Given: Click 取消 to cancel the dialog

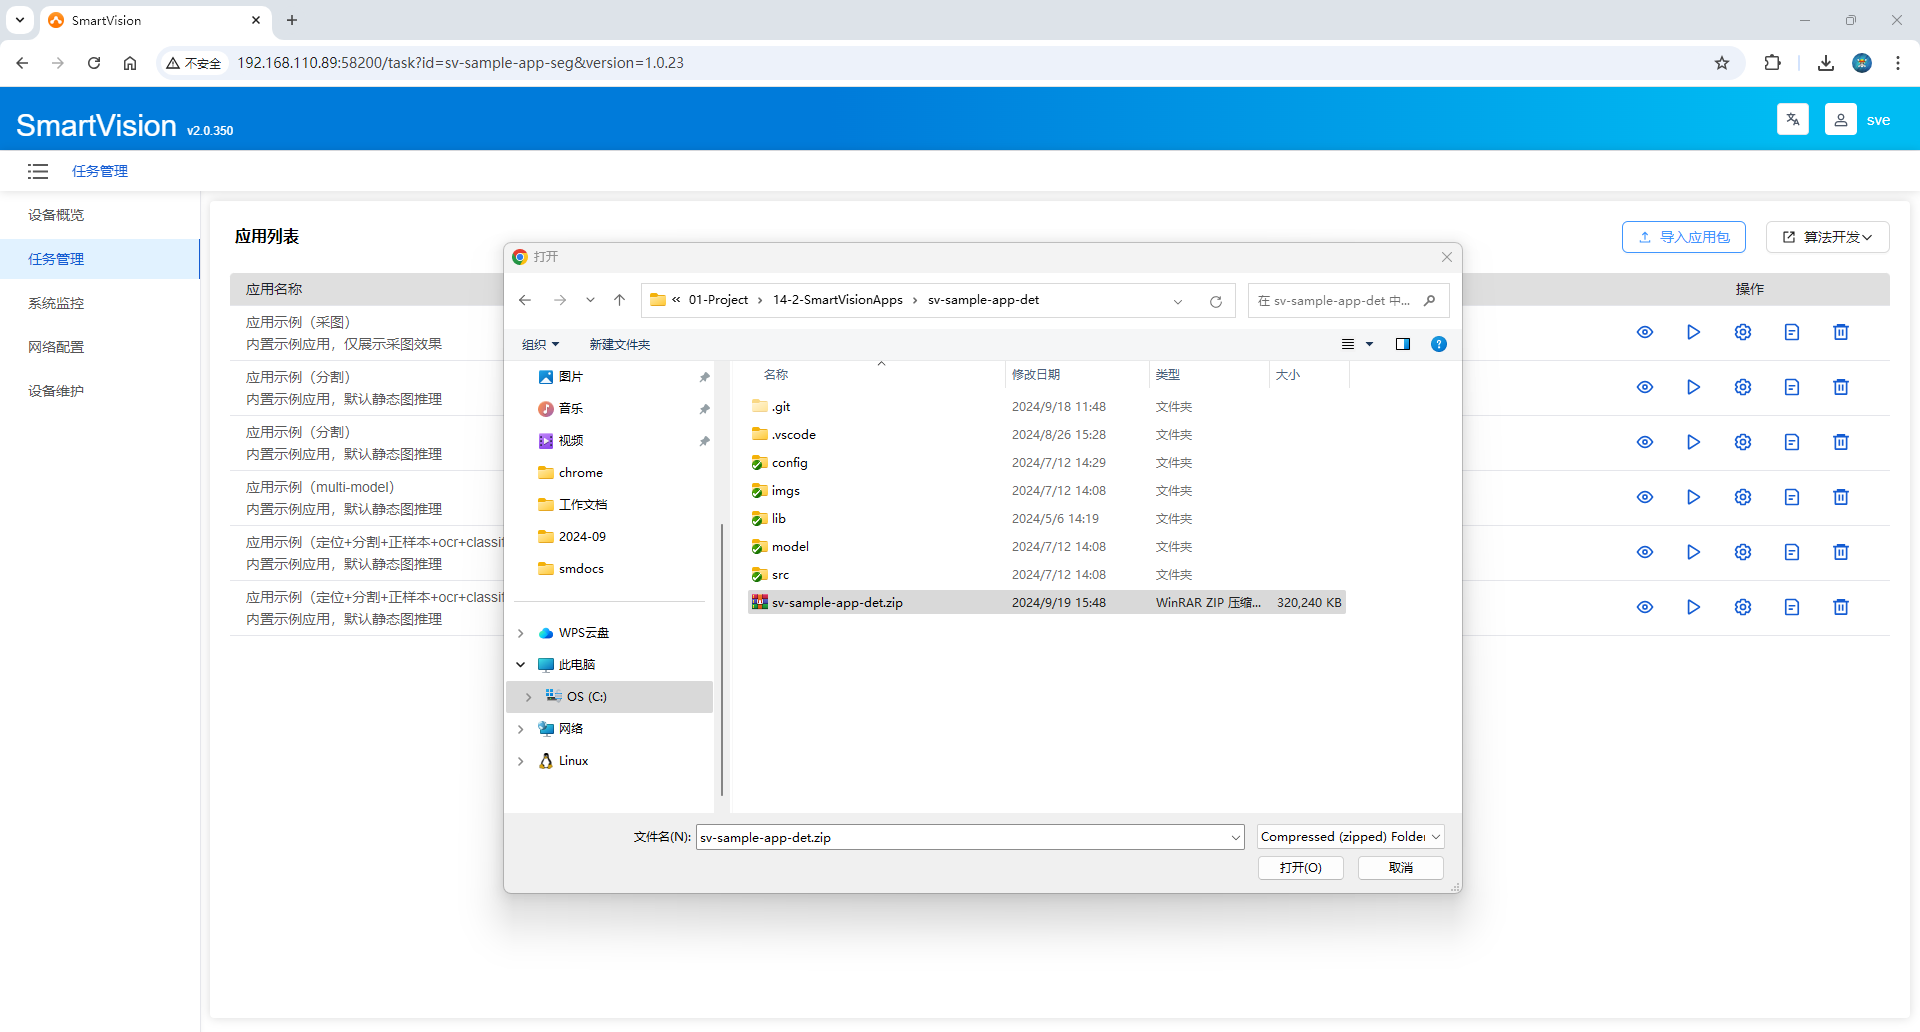Looking at the screenshot, I should coord(1401,868).
